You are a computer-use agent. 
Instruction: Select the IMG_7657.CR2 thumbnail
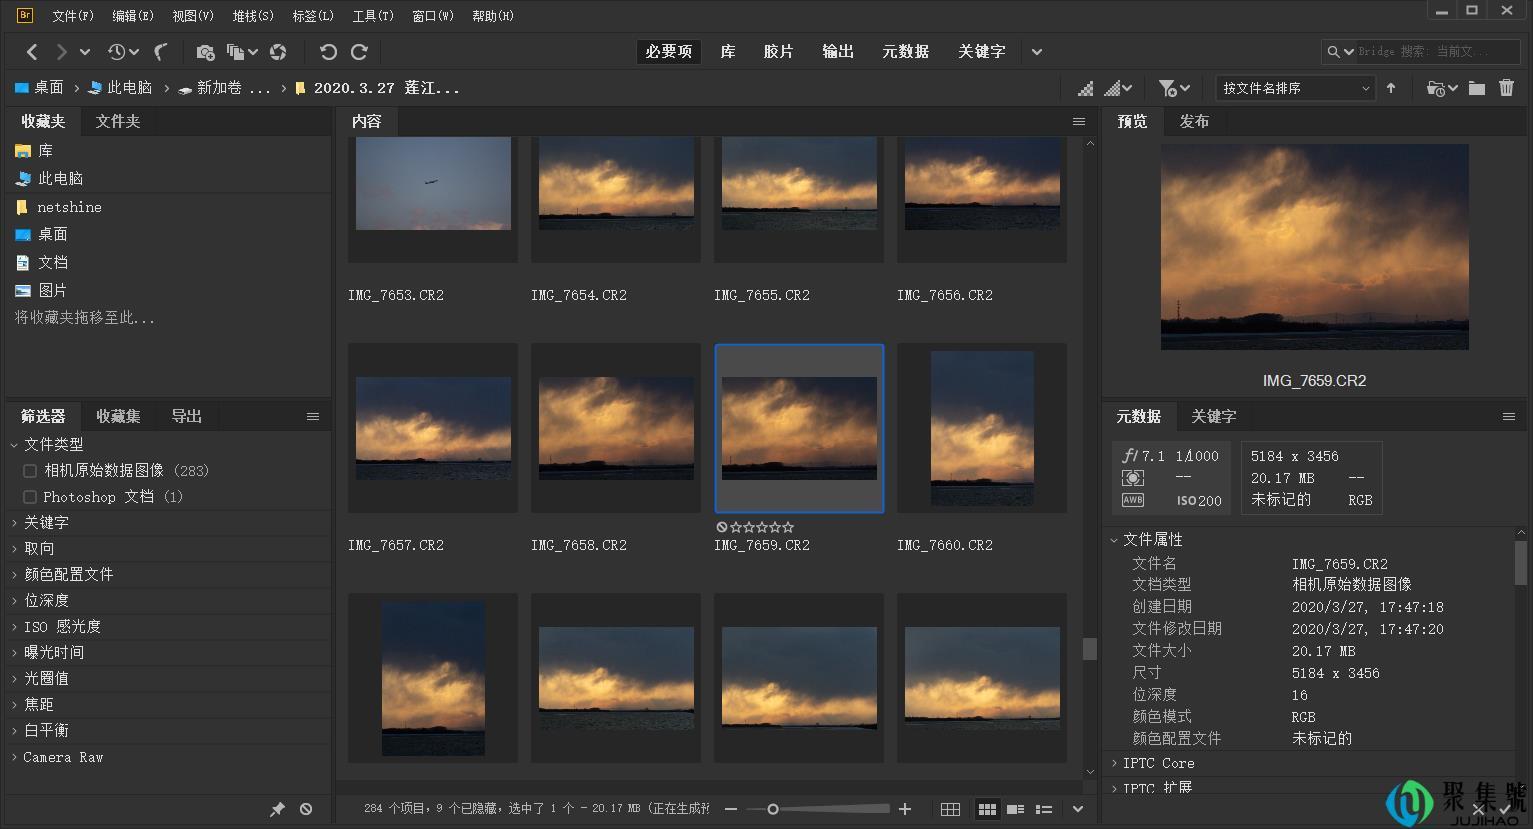(x=432, y=427)
